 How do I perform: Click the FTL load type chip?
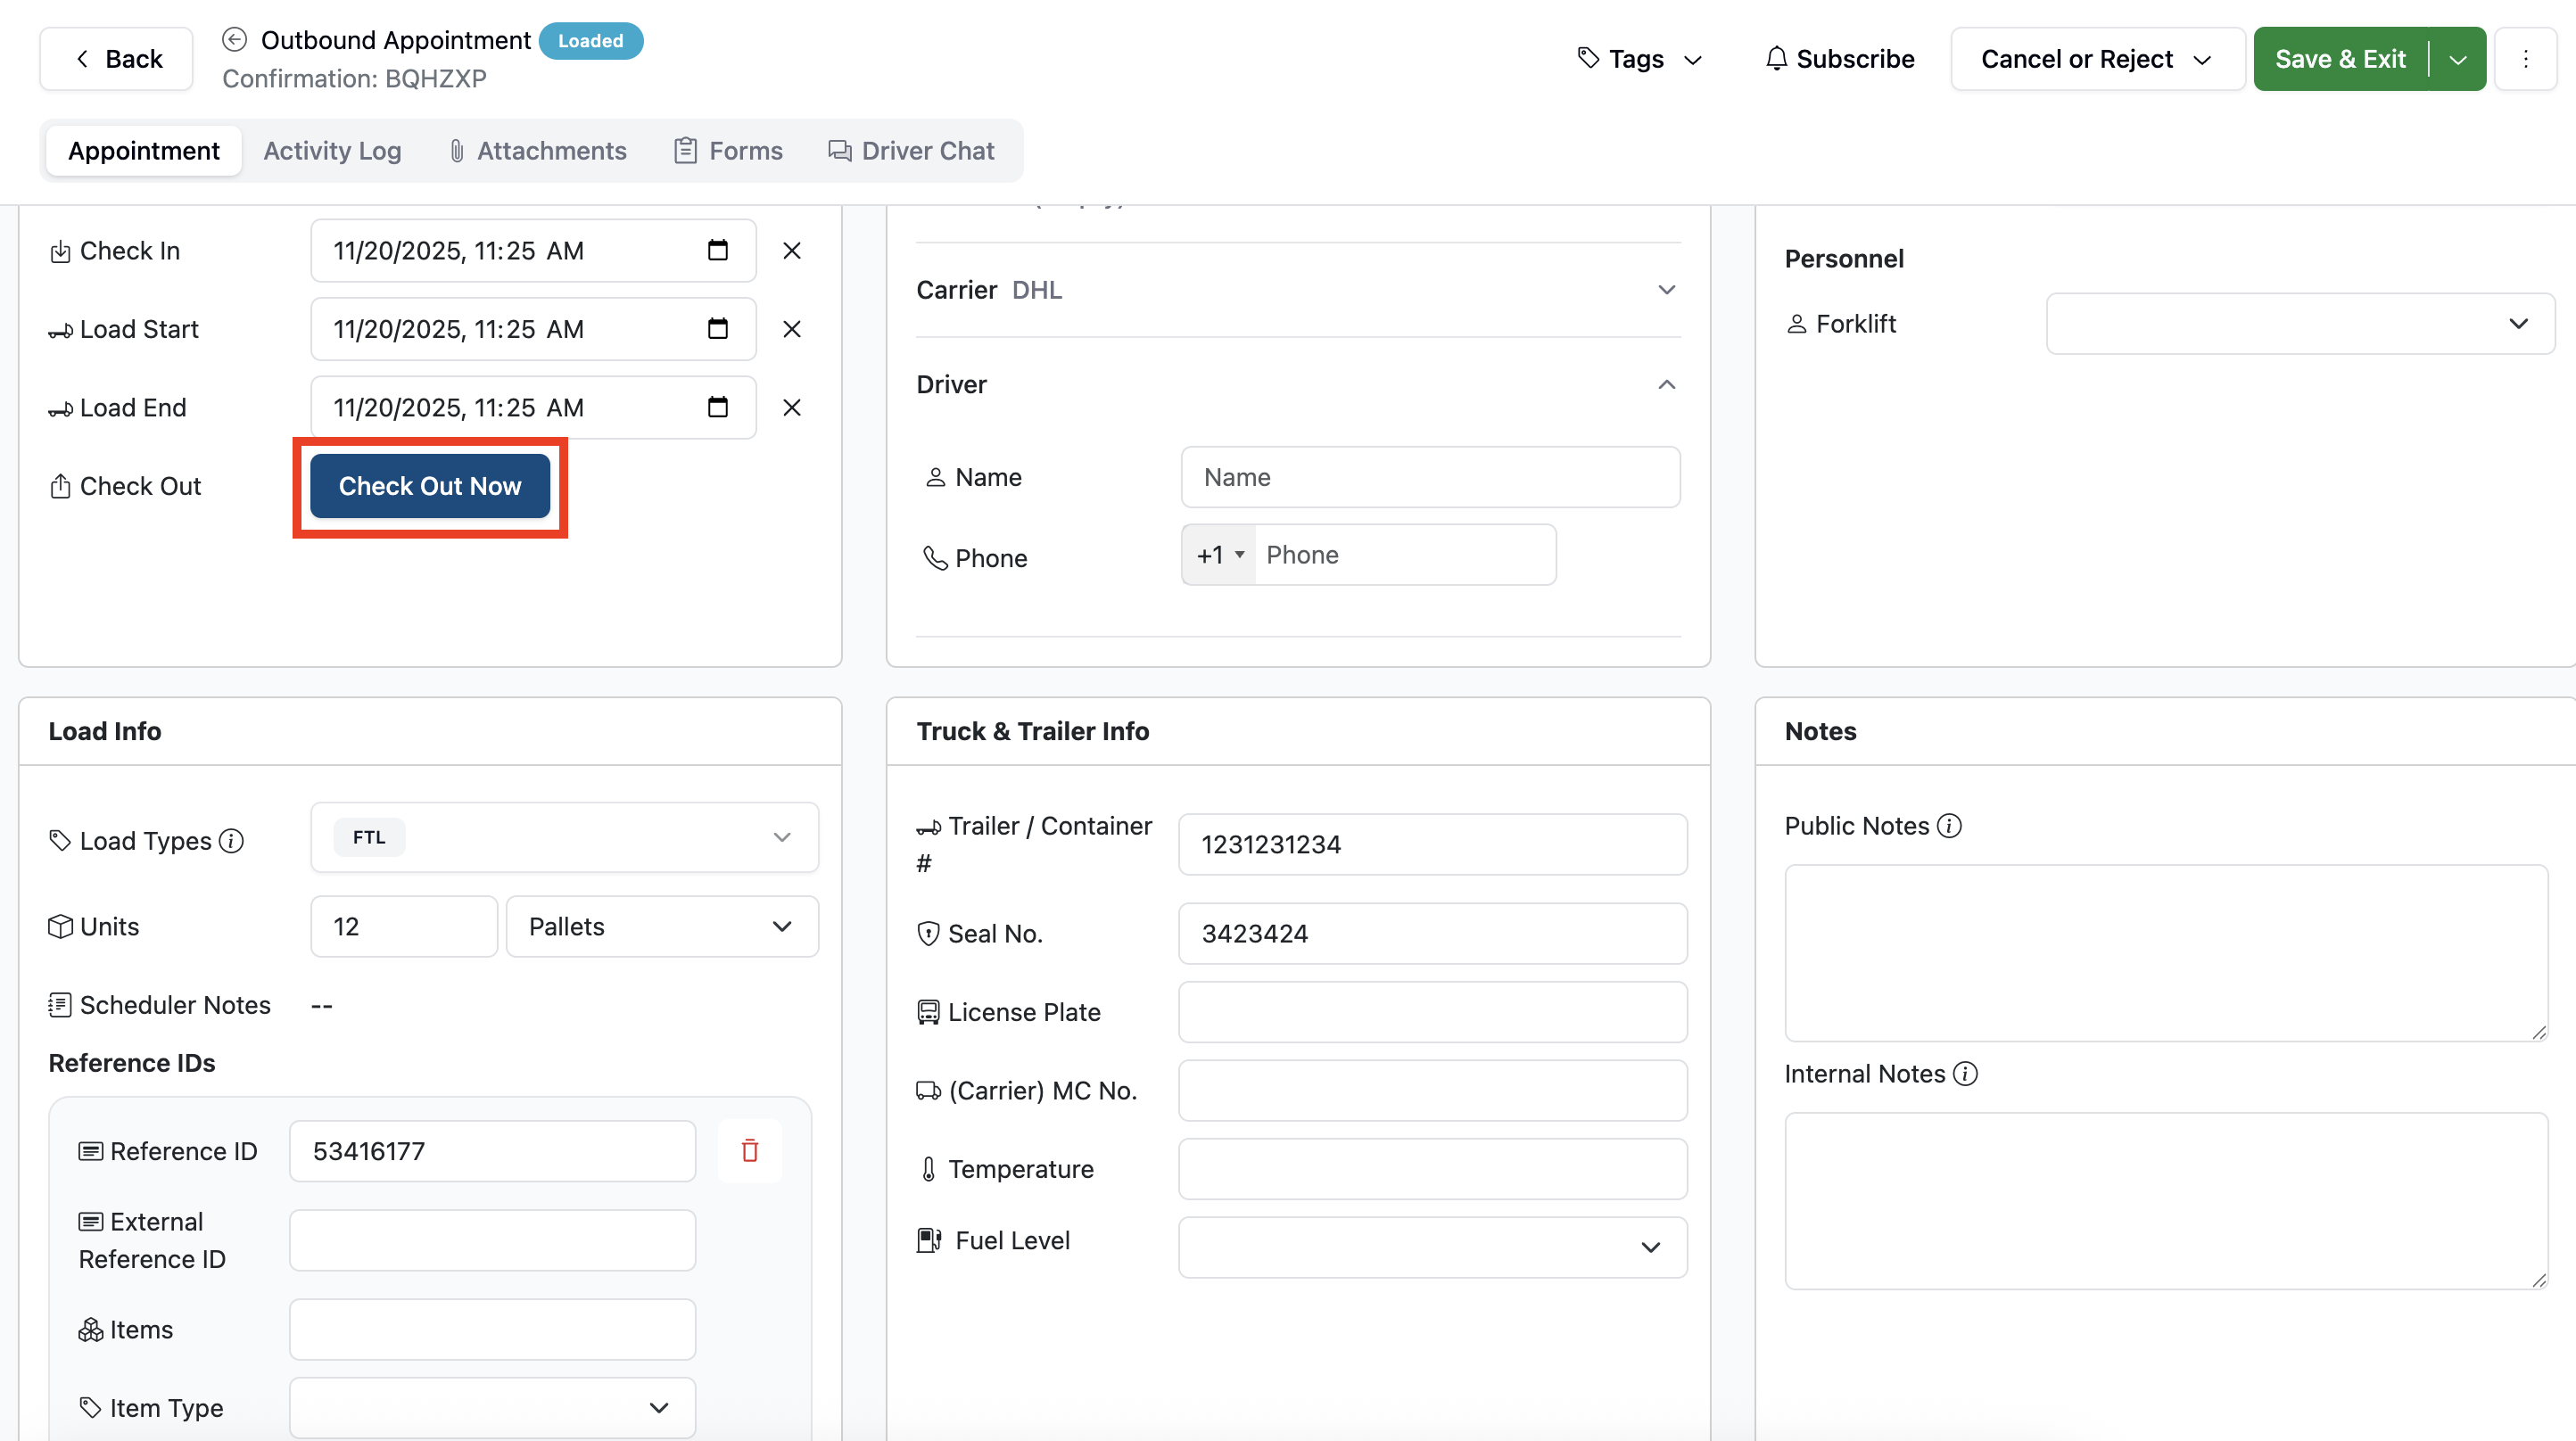click(x=369, y=837)
